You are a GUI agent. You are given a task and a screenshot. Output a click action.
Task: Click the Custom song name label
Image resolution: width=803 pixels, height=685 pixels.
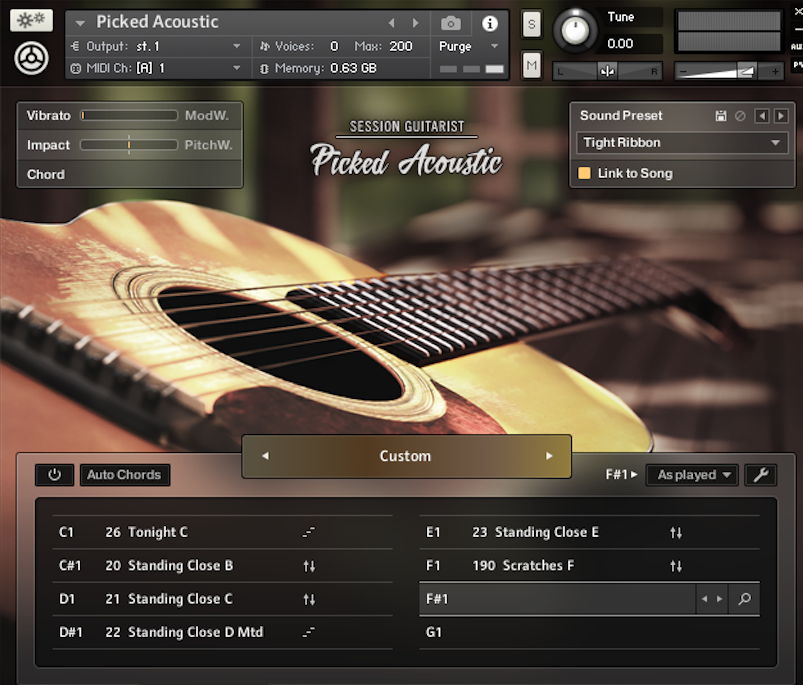[x=405, y=456]
